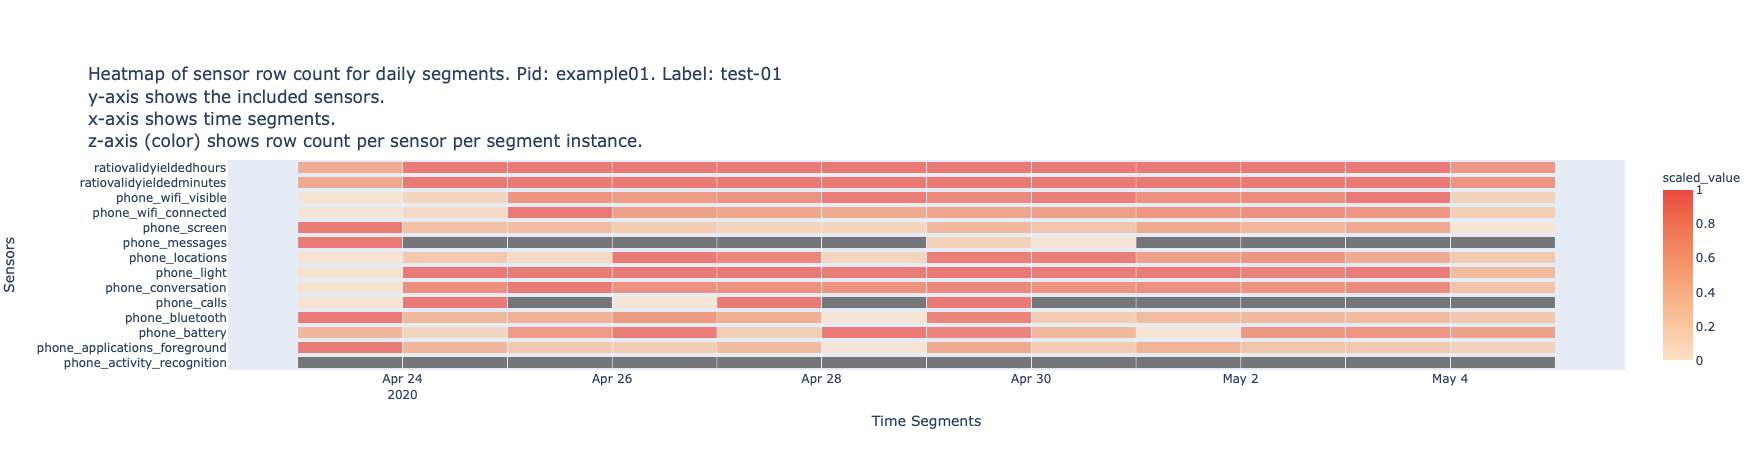This screenshot has height=450, width=1762.
Task: Select the phone_messages y-axis label
Action: pyautogui.click(x=174, y=243)
